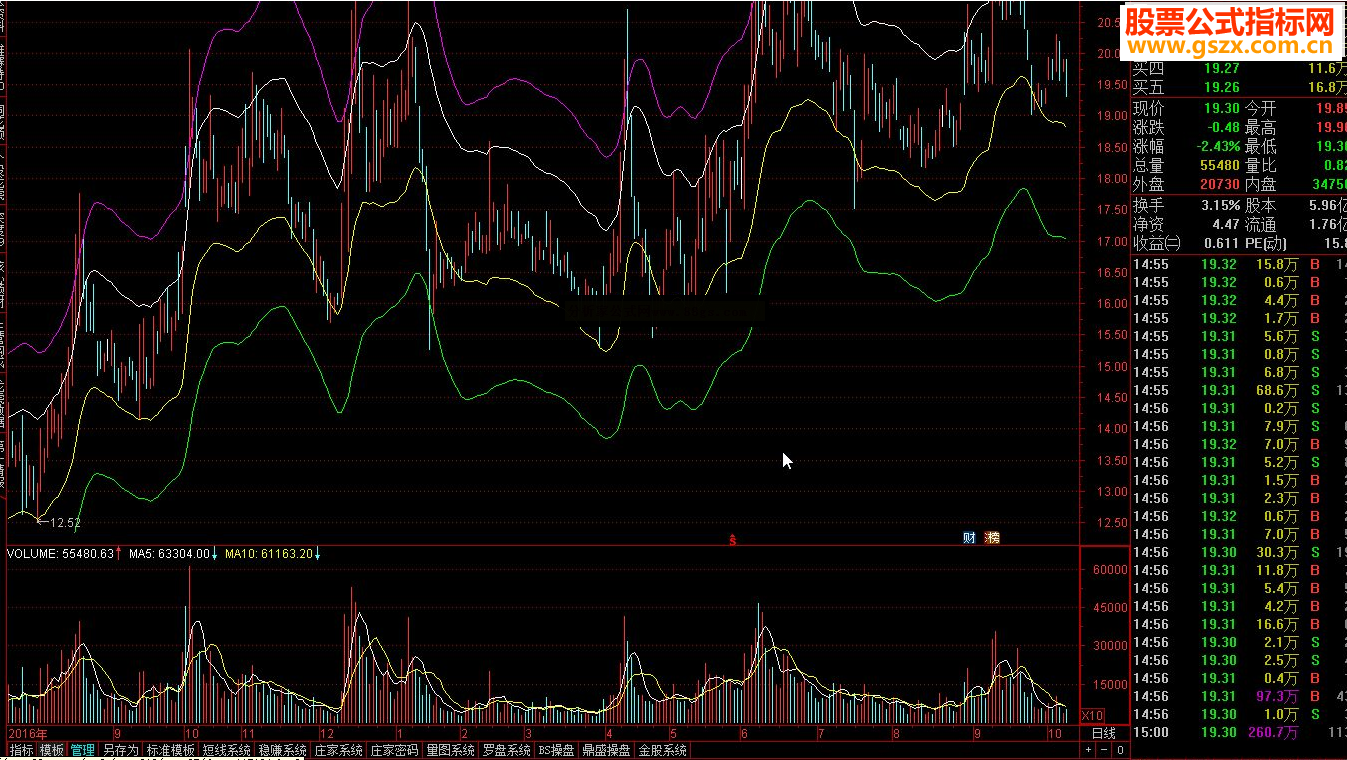Click the X10 volume scale box
This screenshot has width=1347, height=760.
[1093, 715]
